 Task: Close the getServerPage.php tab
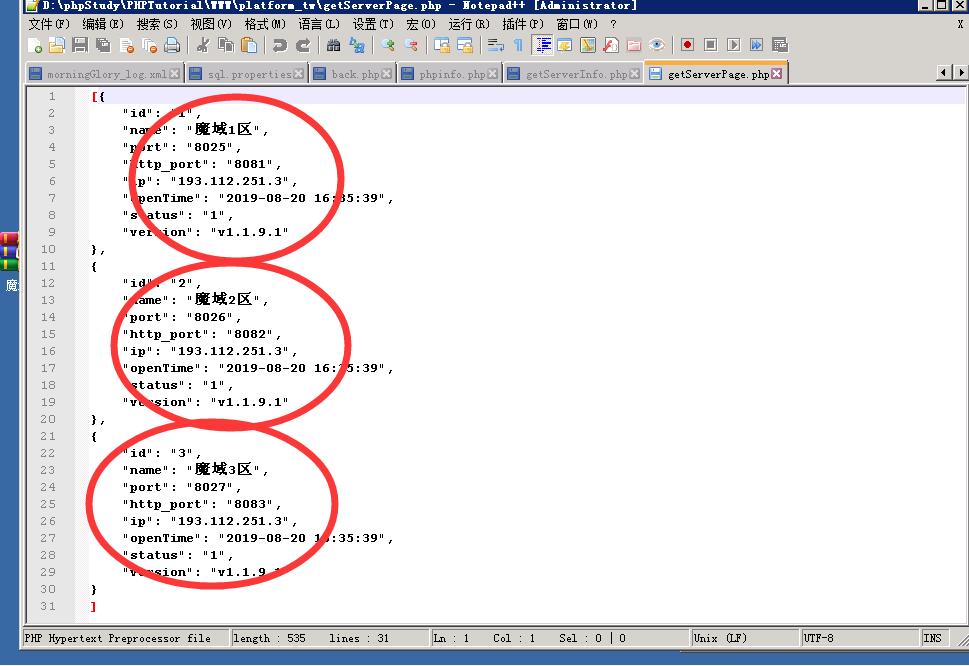[776, 74]
